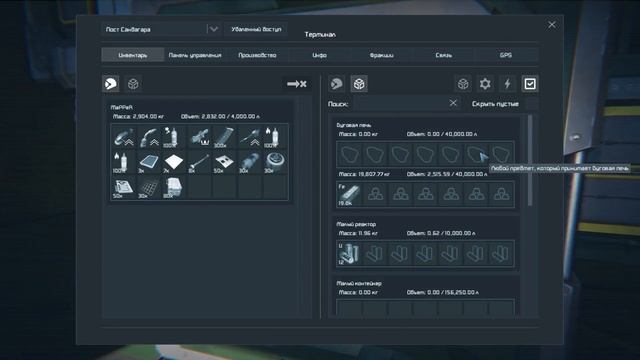Select the hydrogen bottle in top row
640x360 pixels.
coord(275,137)
